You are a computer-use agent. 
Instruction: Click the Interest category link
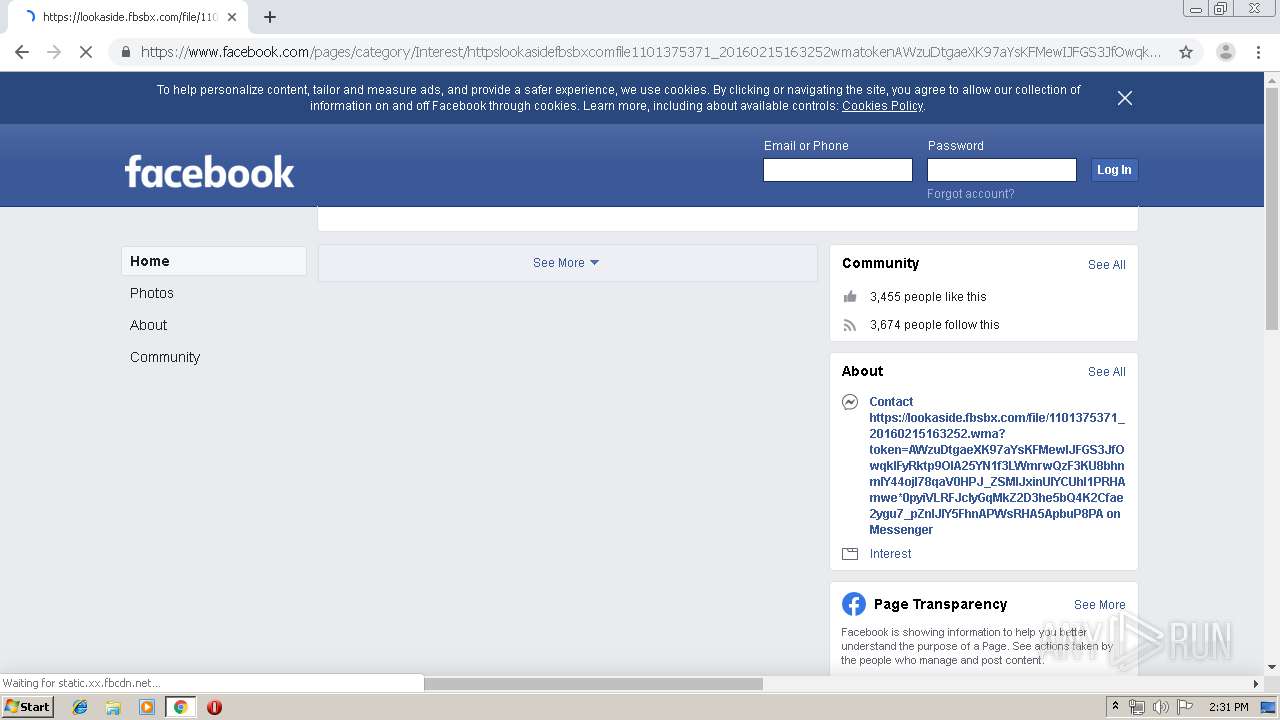(x=890, y=554)
